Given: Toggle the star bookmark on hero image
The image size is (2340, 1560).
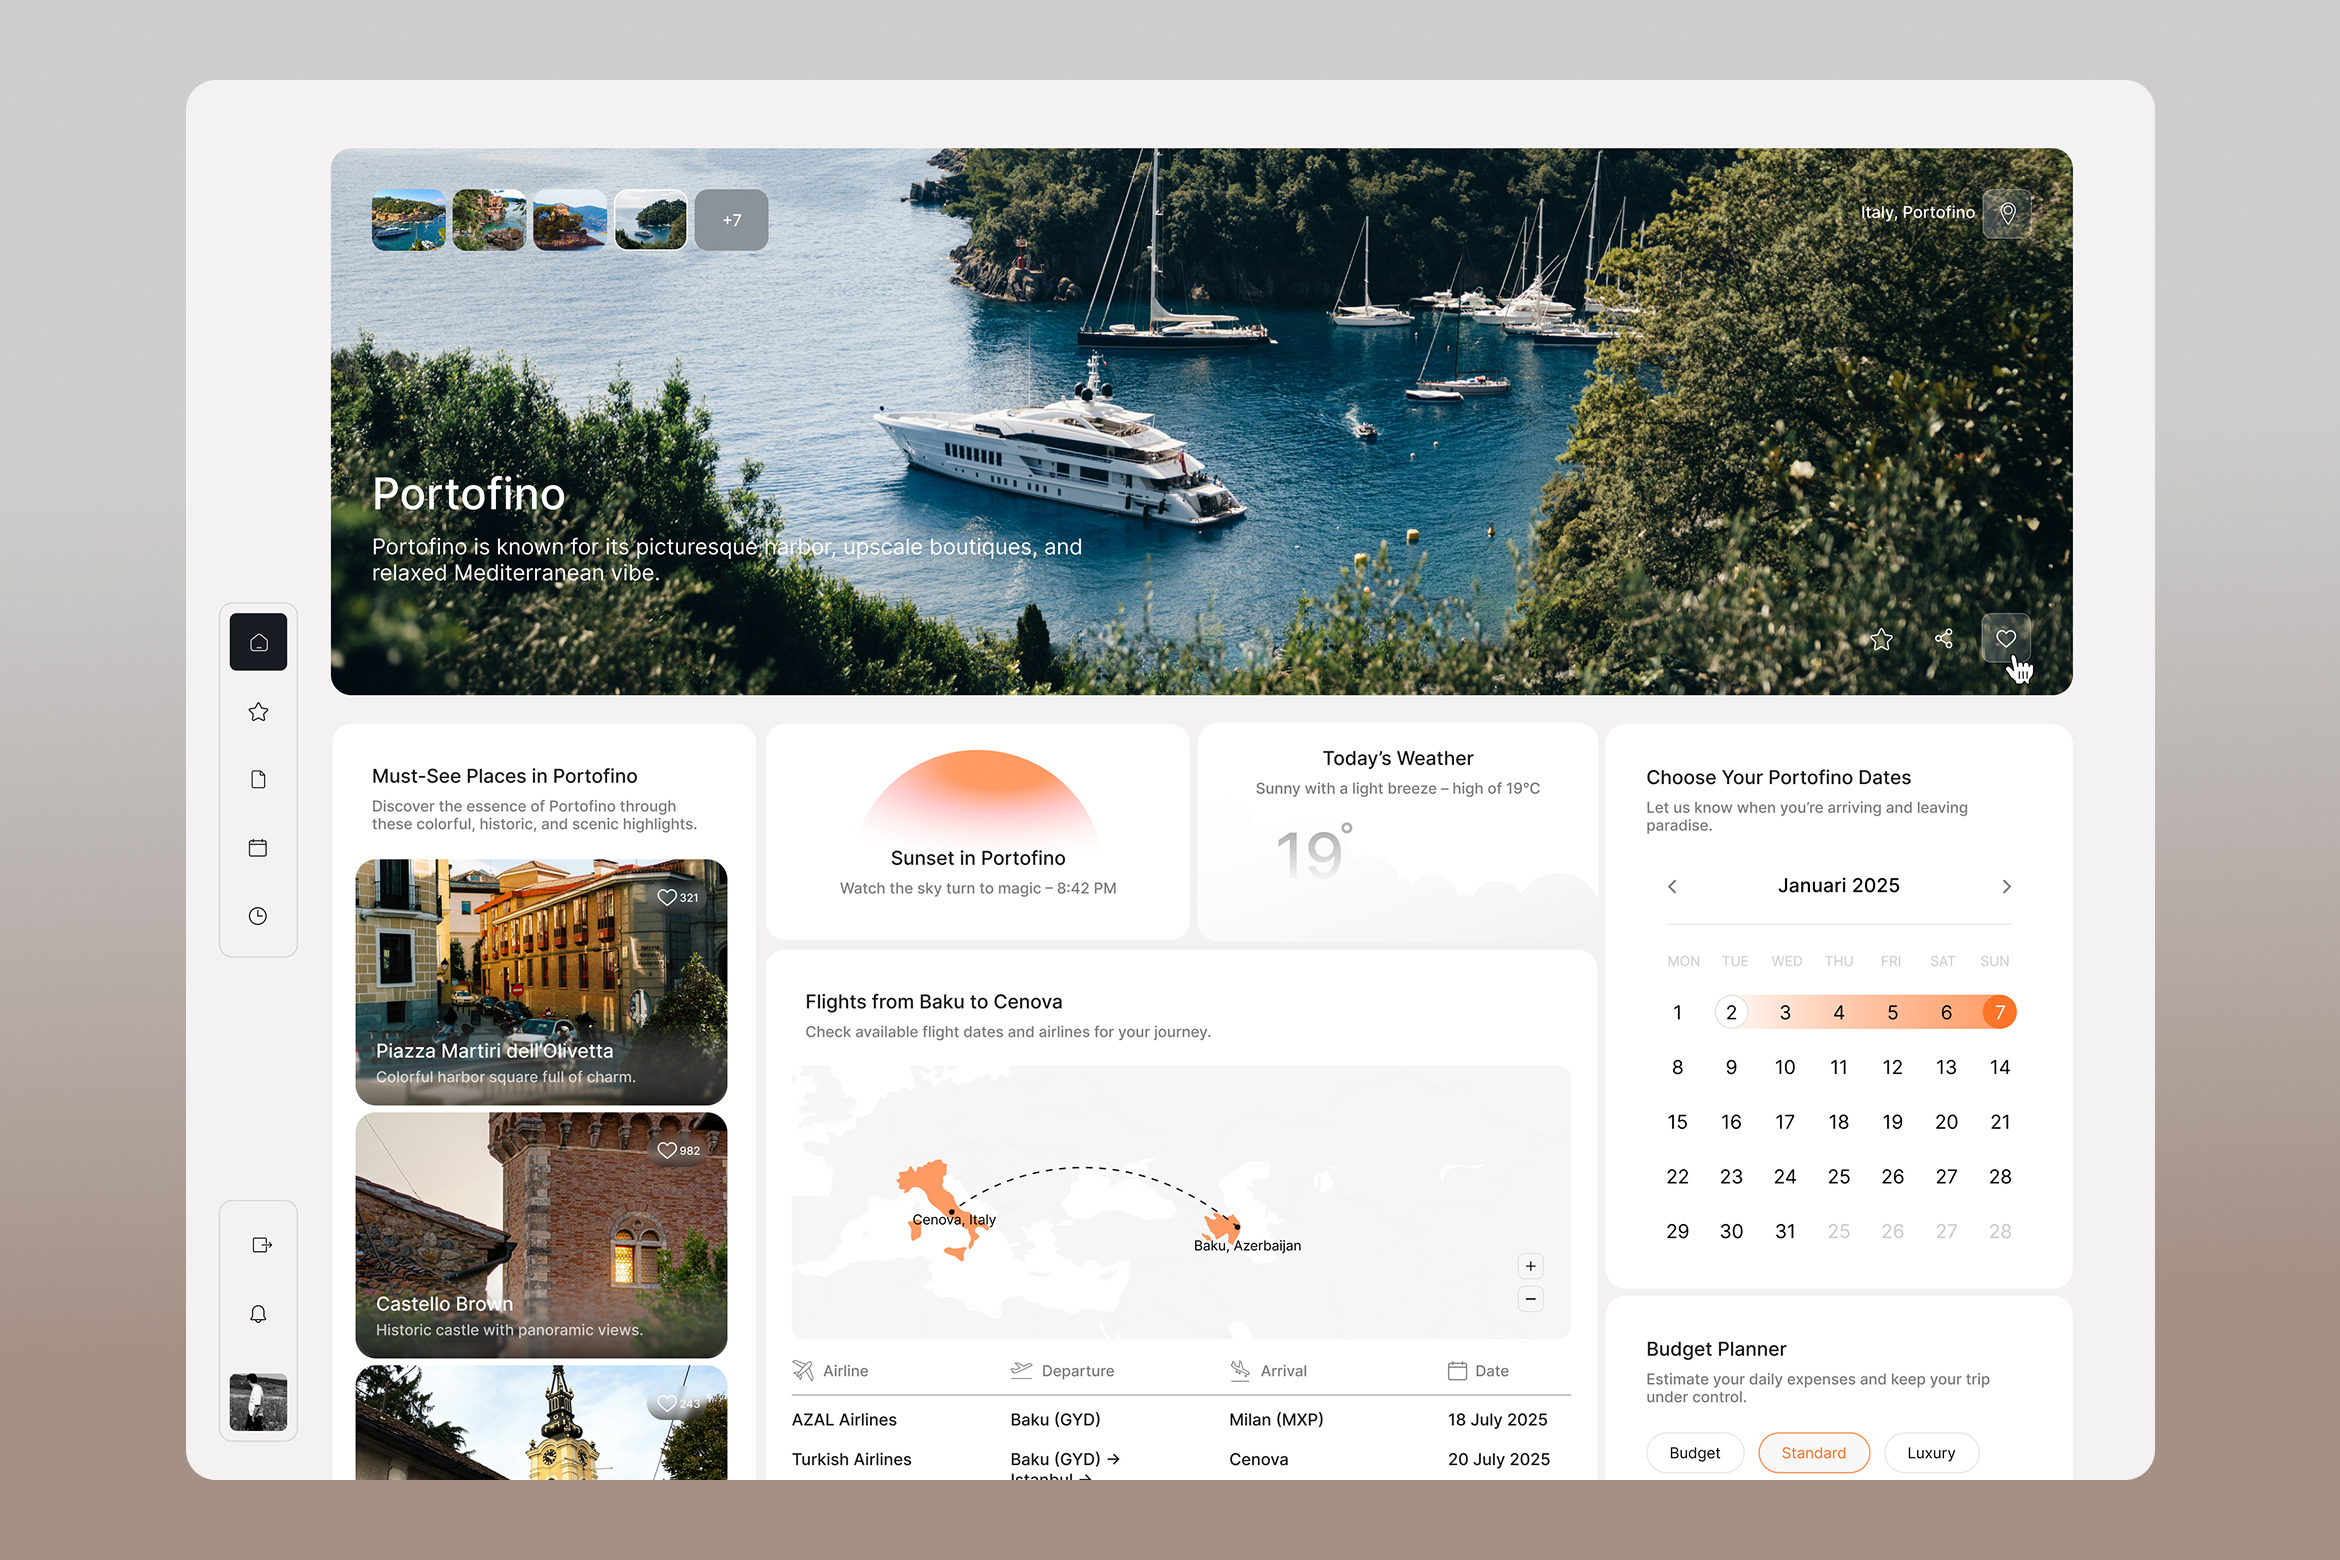Looking at the screenshot, I should (1881, 639).
